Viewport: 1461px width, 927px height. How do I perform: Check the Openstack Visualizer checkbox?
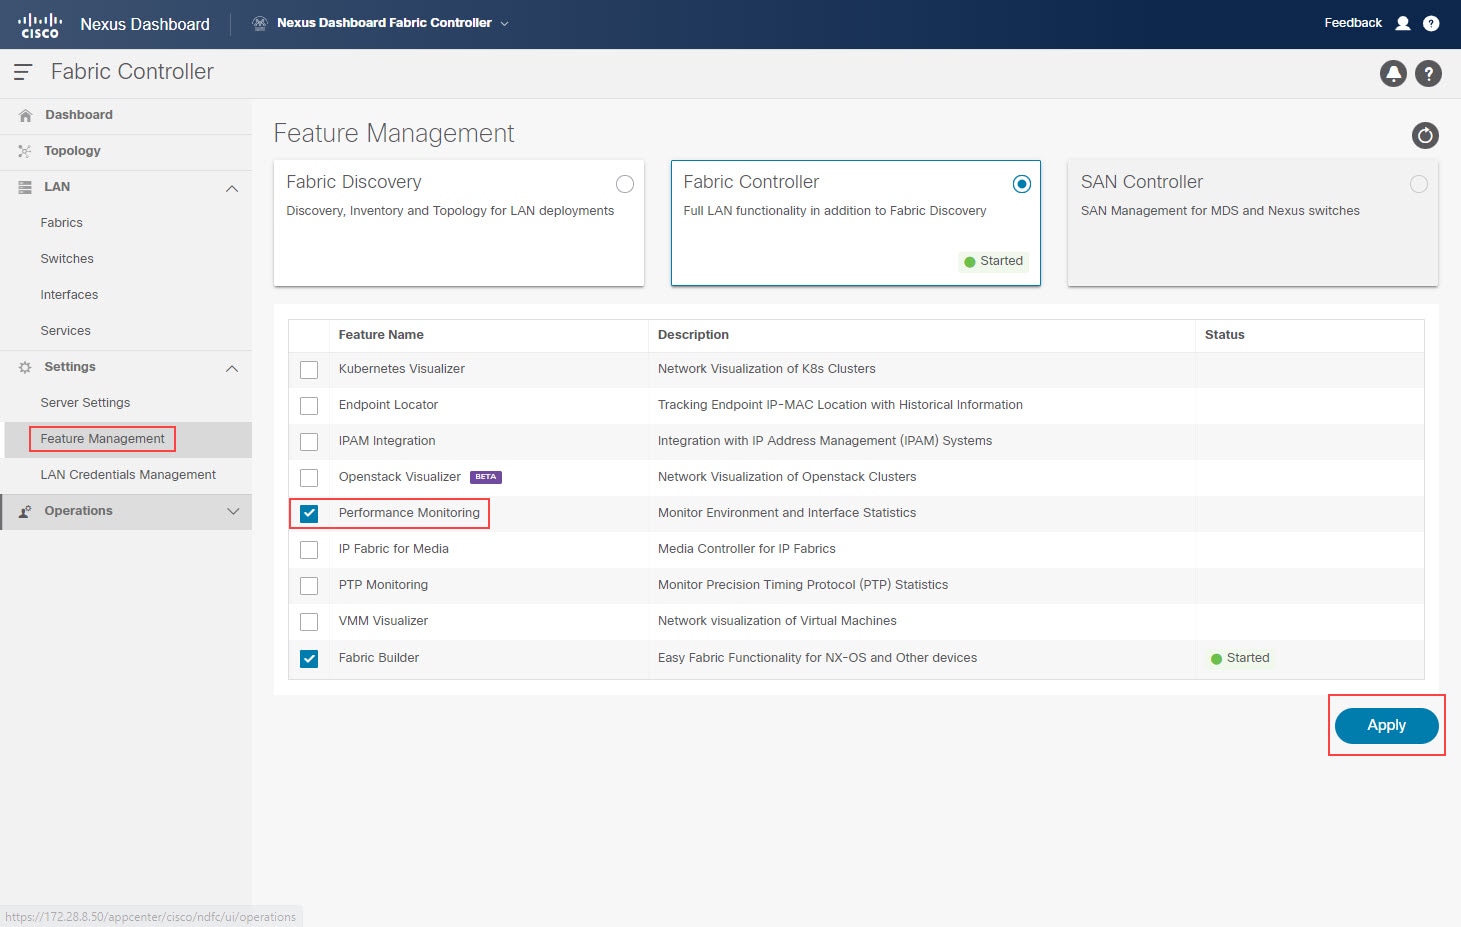click(x=309, y=478)
